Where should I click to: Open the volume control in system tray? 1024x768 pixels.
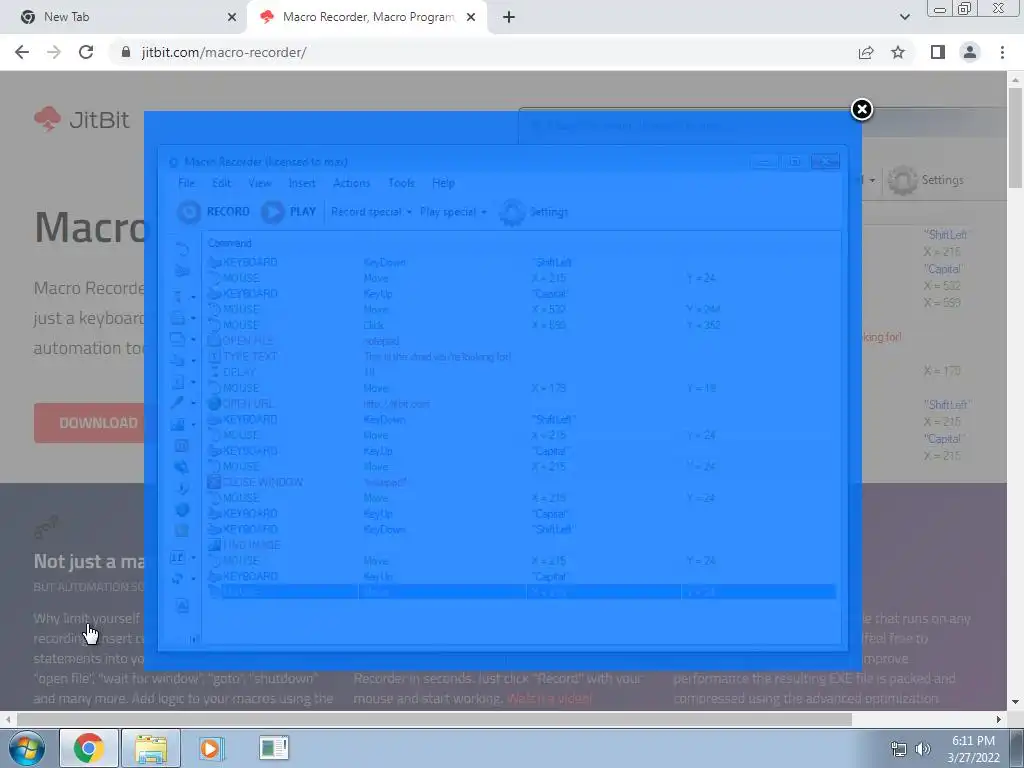(x=923, y=749)
